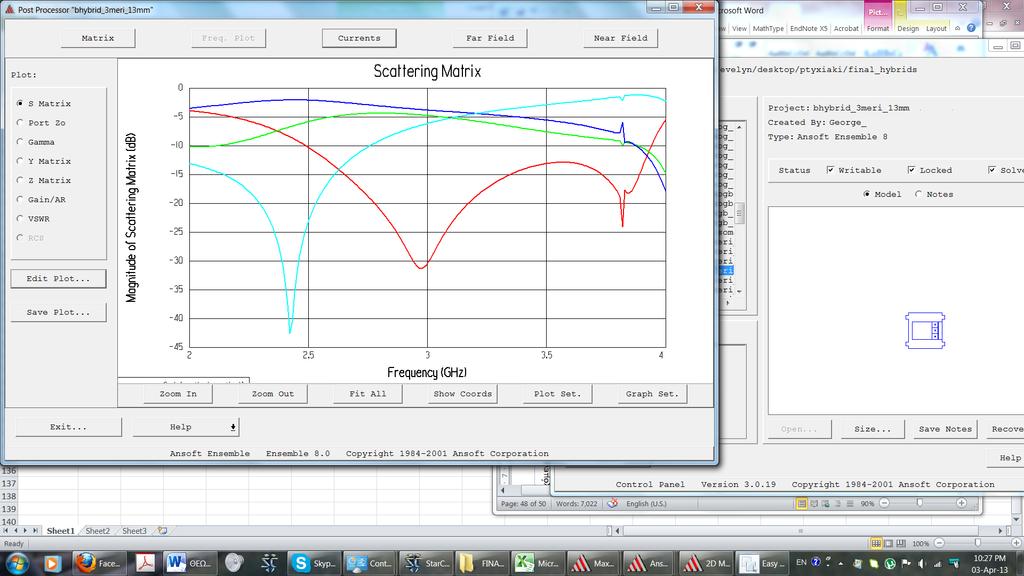Click the Word zoom slider handle
Image resolution: width=1024 pixels, height=576 pixels.
pos(920,503)
